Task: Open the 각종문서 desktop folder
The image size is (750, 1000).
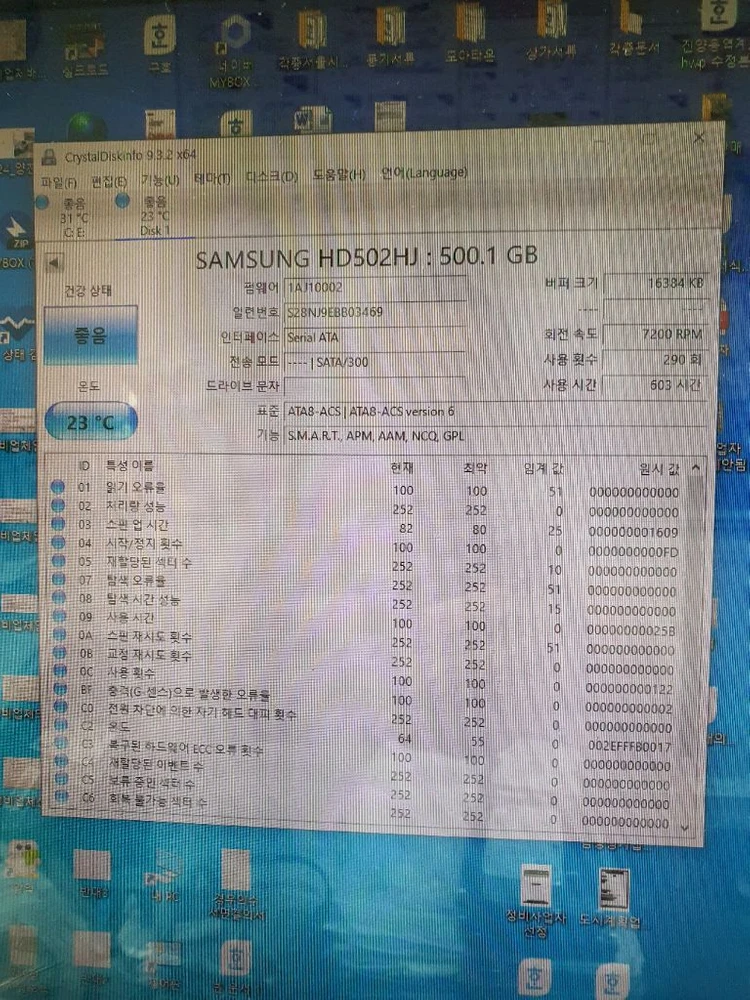Action: tap(632, 28)
